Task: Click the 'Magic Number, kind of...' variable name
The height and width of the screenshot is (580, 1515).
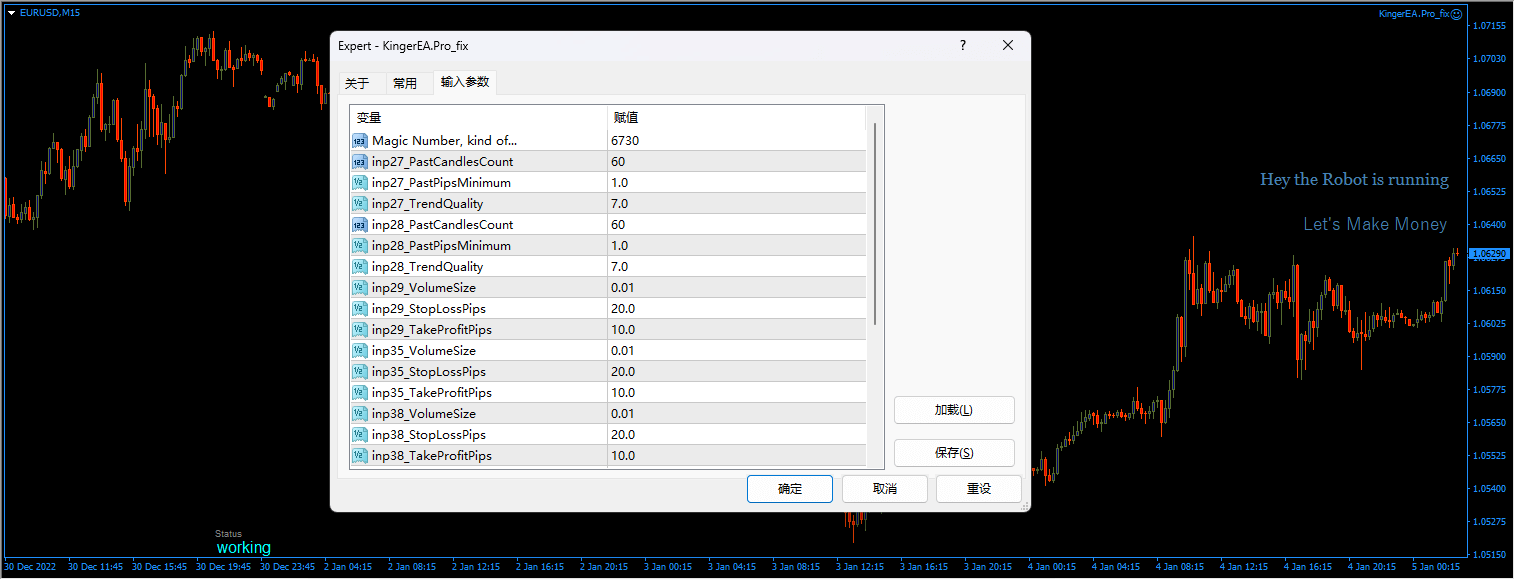Action: [x=445, y=141]
